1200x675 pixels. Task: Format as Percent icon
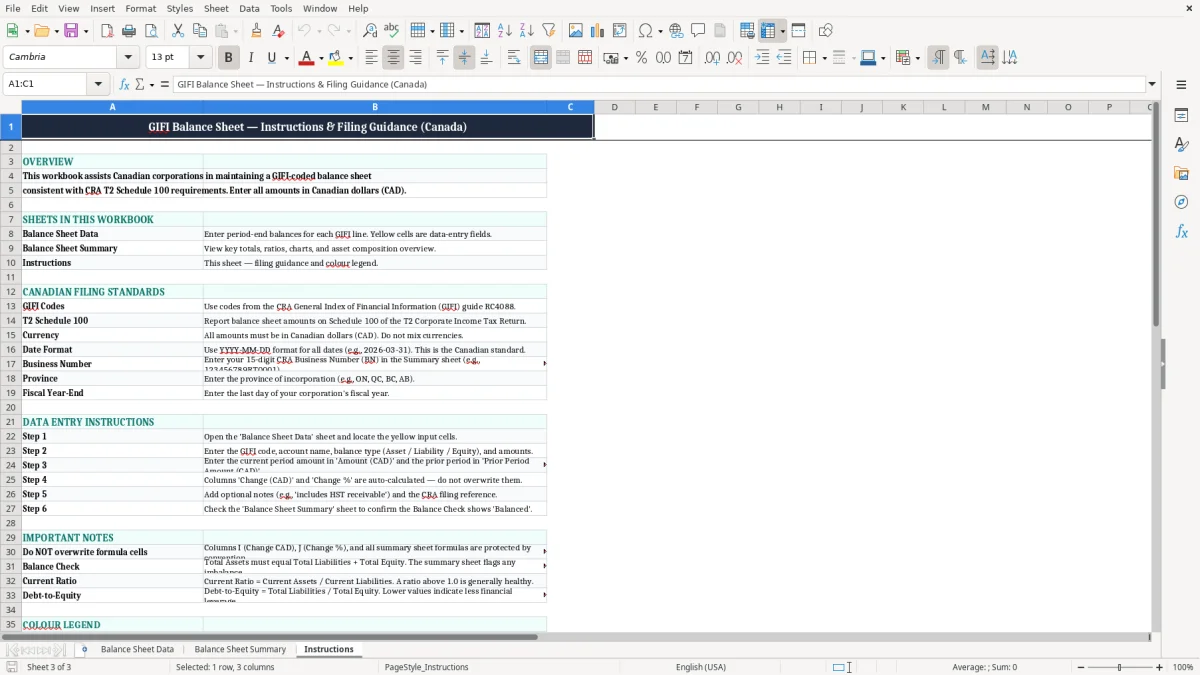click(x=641, y=58)
